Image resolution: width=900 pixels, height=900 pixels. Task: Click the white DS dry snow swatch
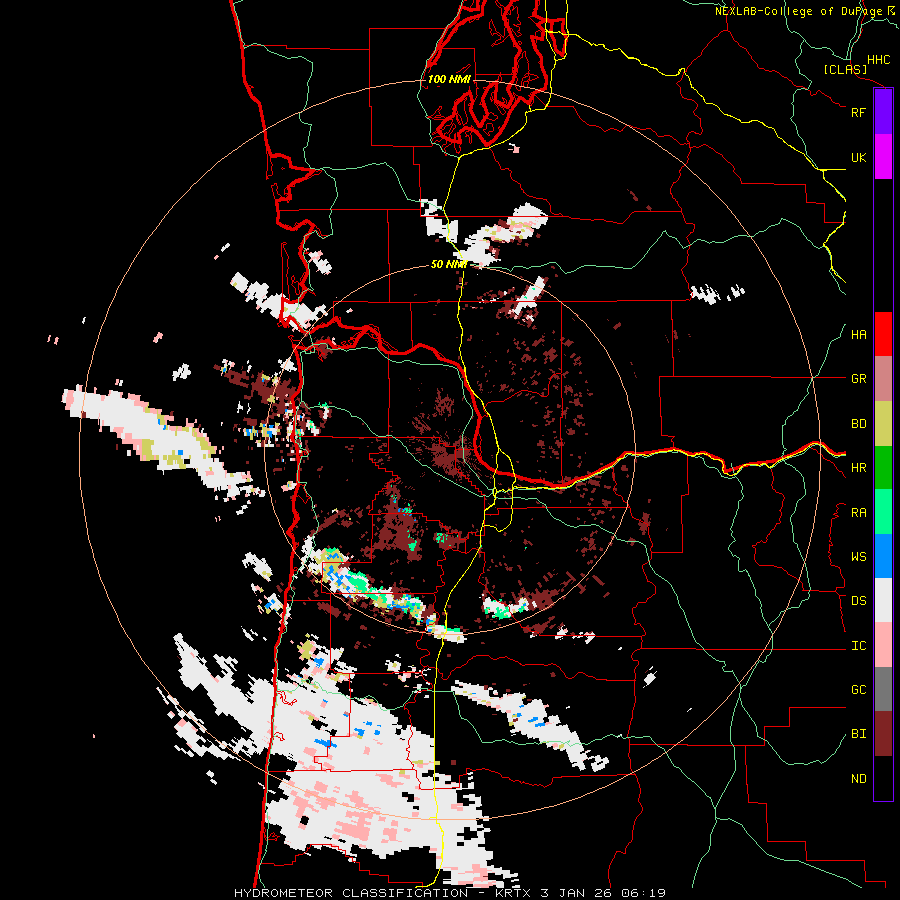point(883,600)
